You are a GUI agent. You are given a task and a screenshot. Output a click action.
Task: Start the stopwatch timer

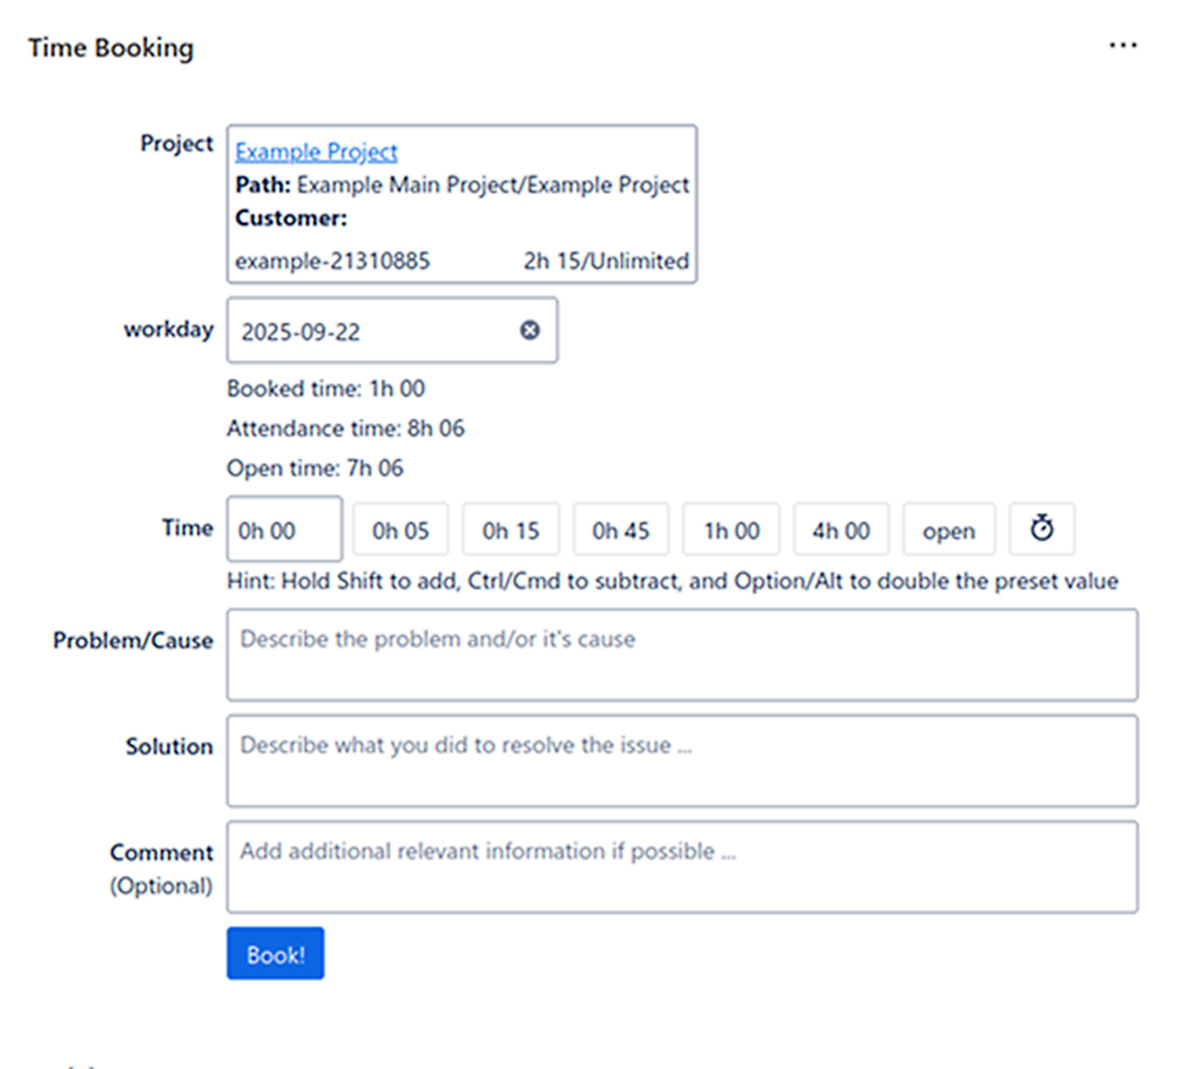tap(1041, 529)
